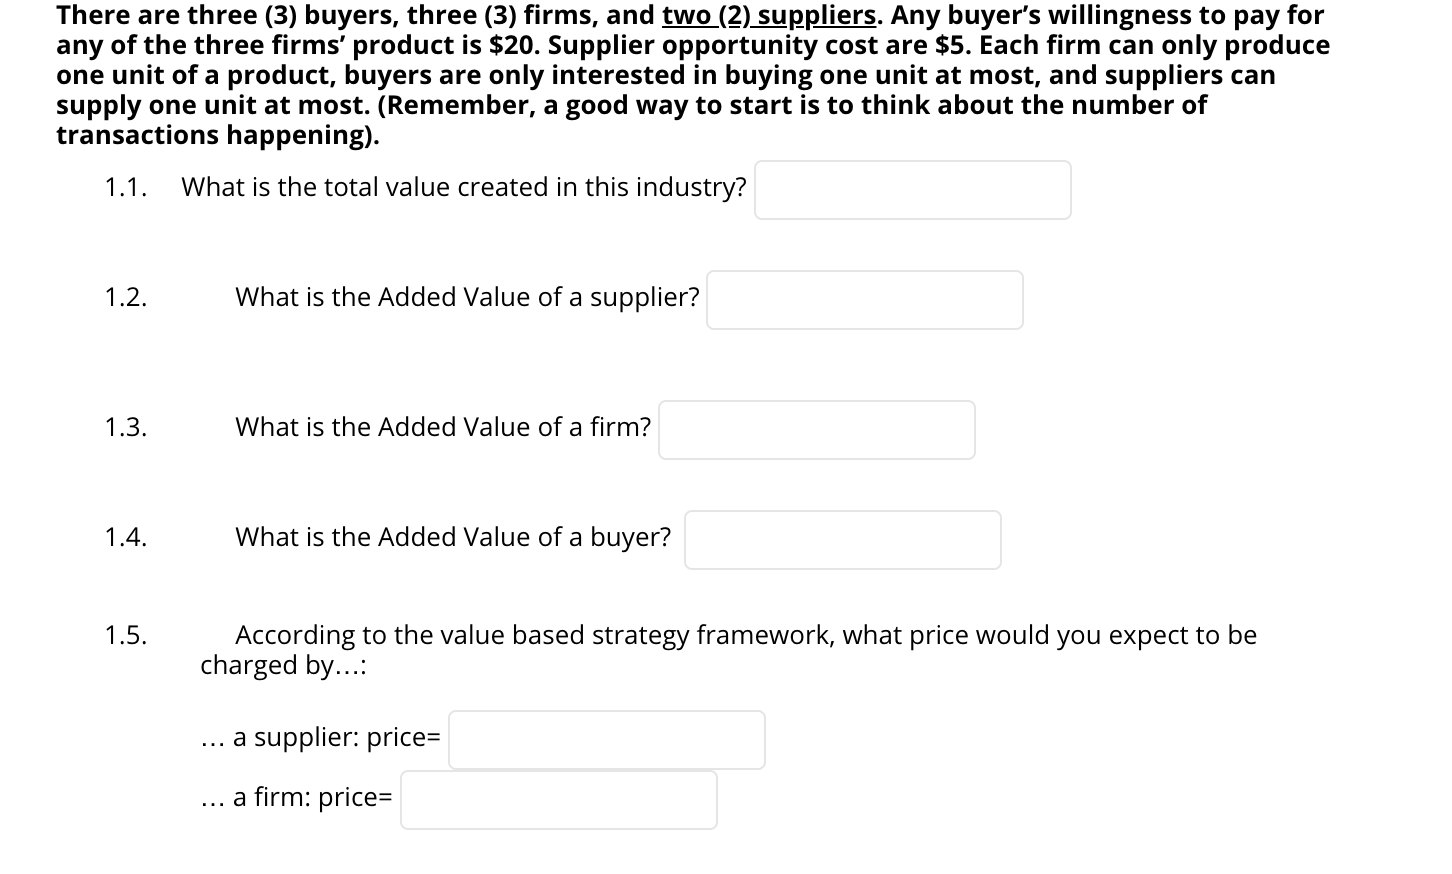
Task: Click the value based strategy framework question text
Action: pyautogui.click(x=728, y=649)
